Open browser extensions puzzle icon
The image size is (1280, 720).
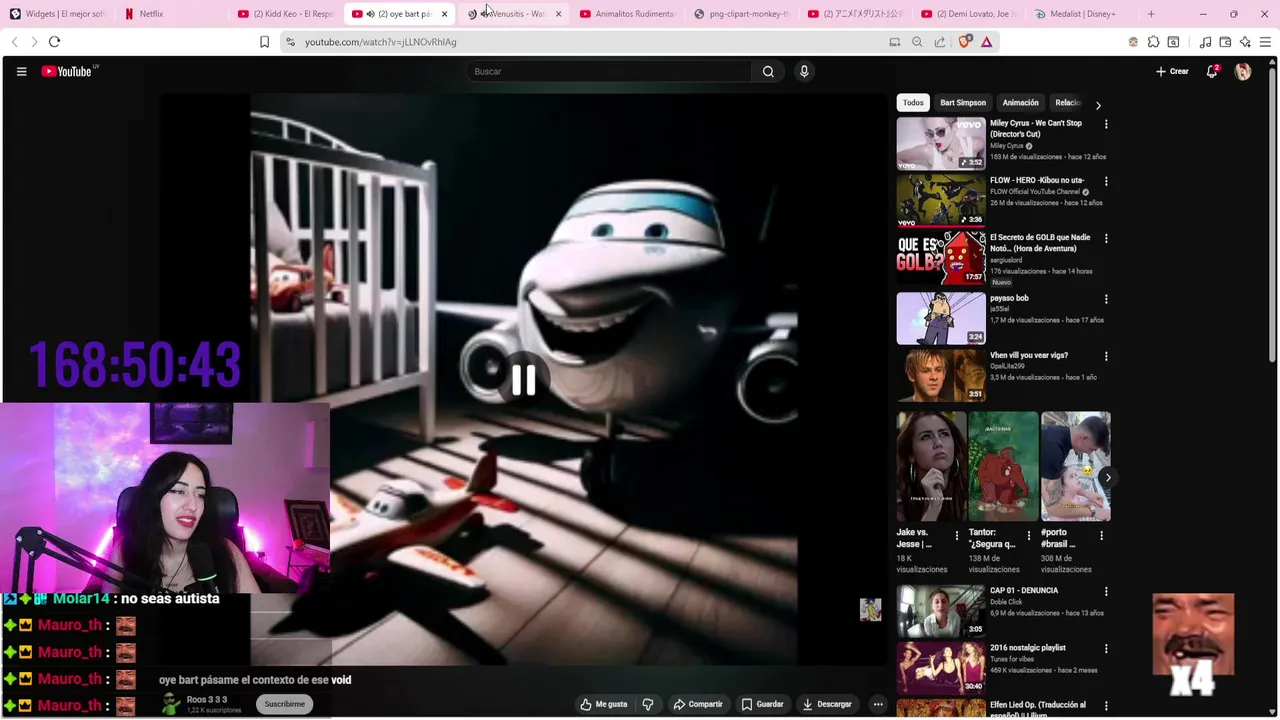pyautogui.click(x=1153, y=42)
